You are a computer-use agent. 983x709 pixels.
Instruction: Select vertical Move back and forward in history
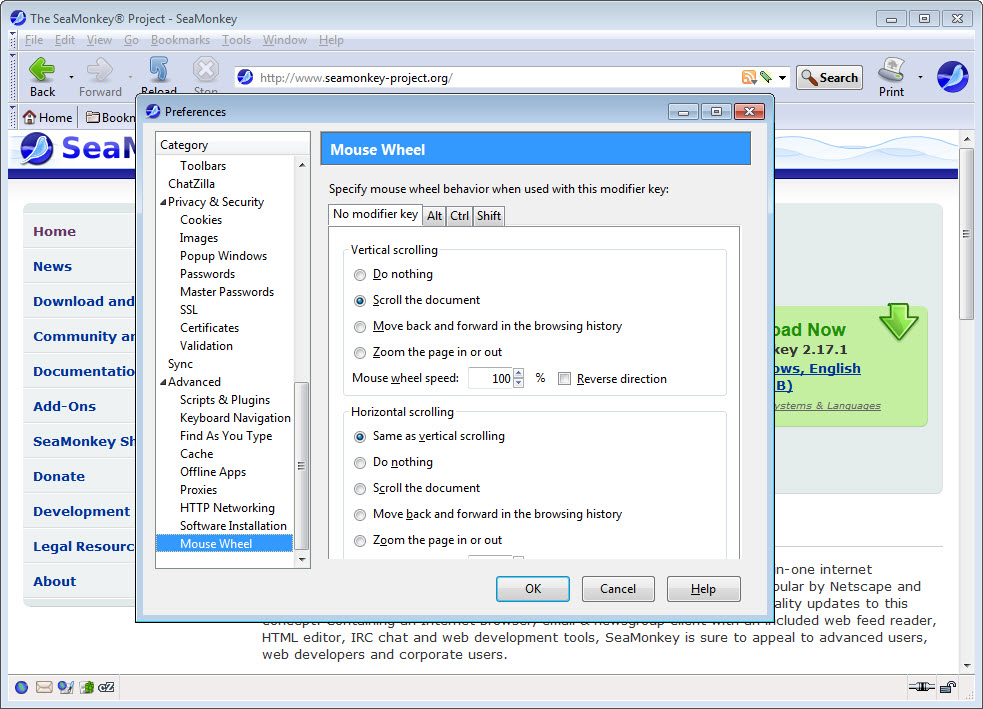[x=360, y=327]
